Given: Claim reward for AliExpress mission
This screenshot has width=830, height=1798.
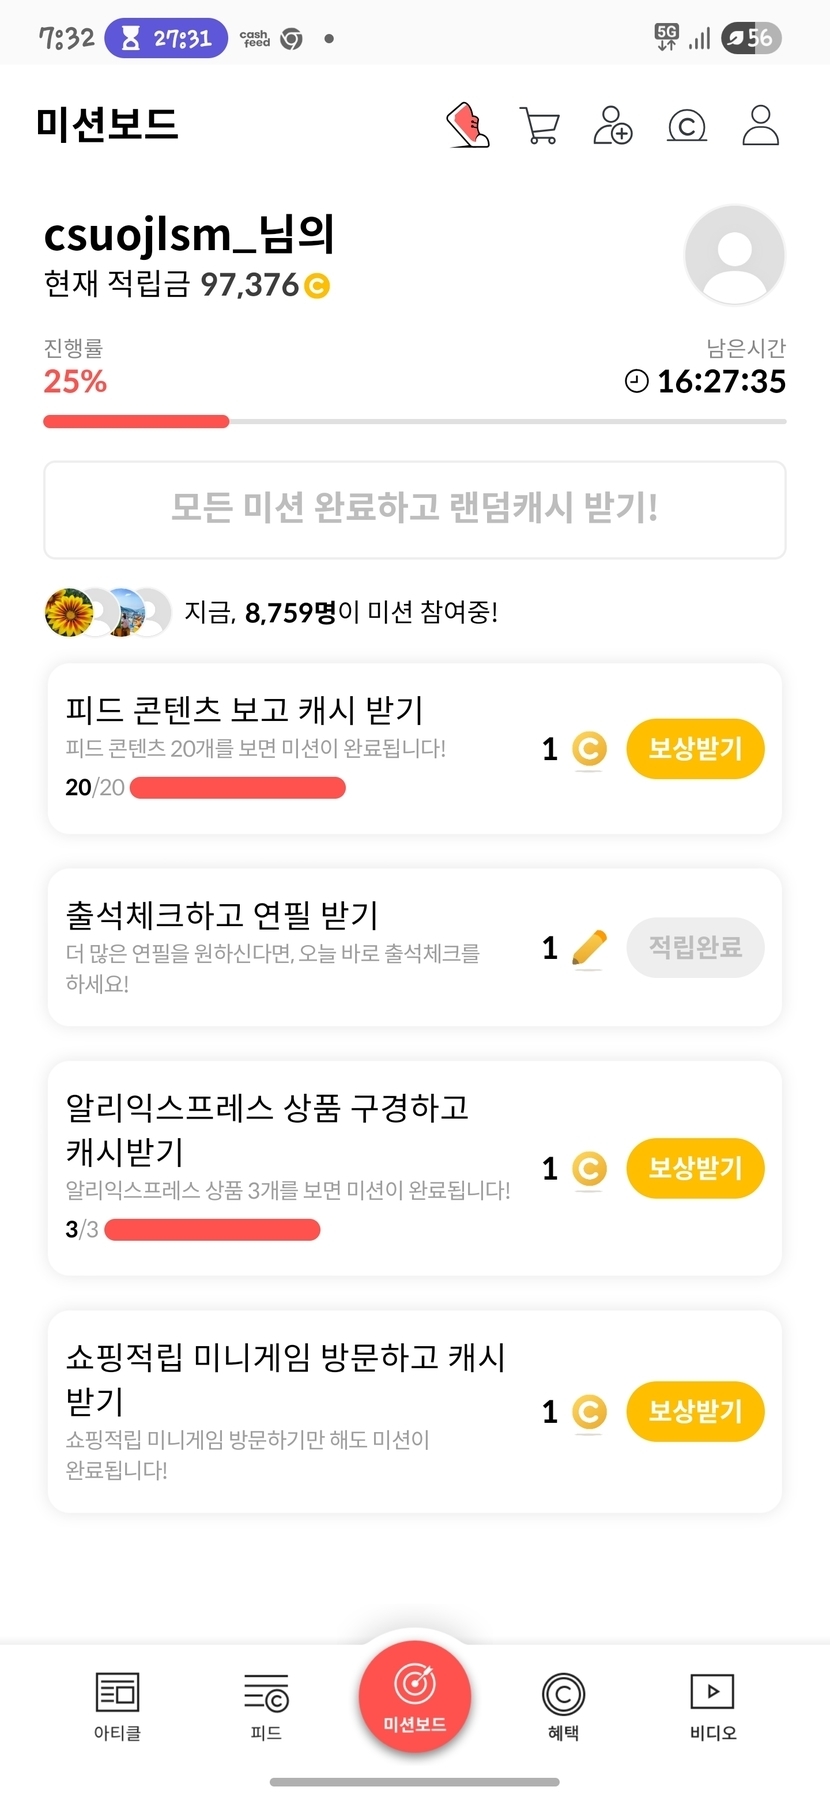Looking at the screenshot, I should [x=695, y=1168].
